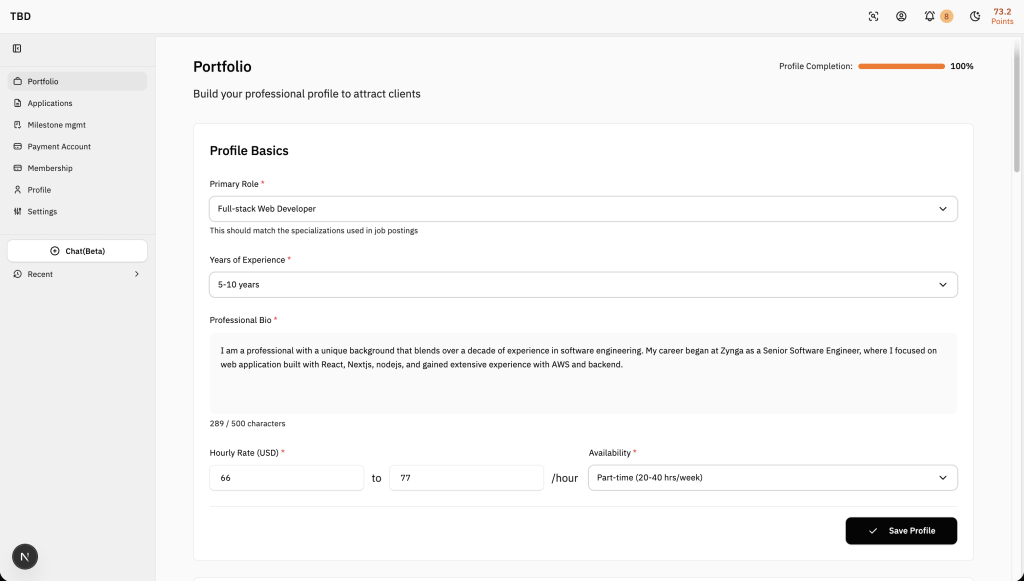This screenshot has height=581, width=1024.
Task: Click the Next.js N logo badge
Action: [x=26, y=557]
